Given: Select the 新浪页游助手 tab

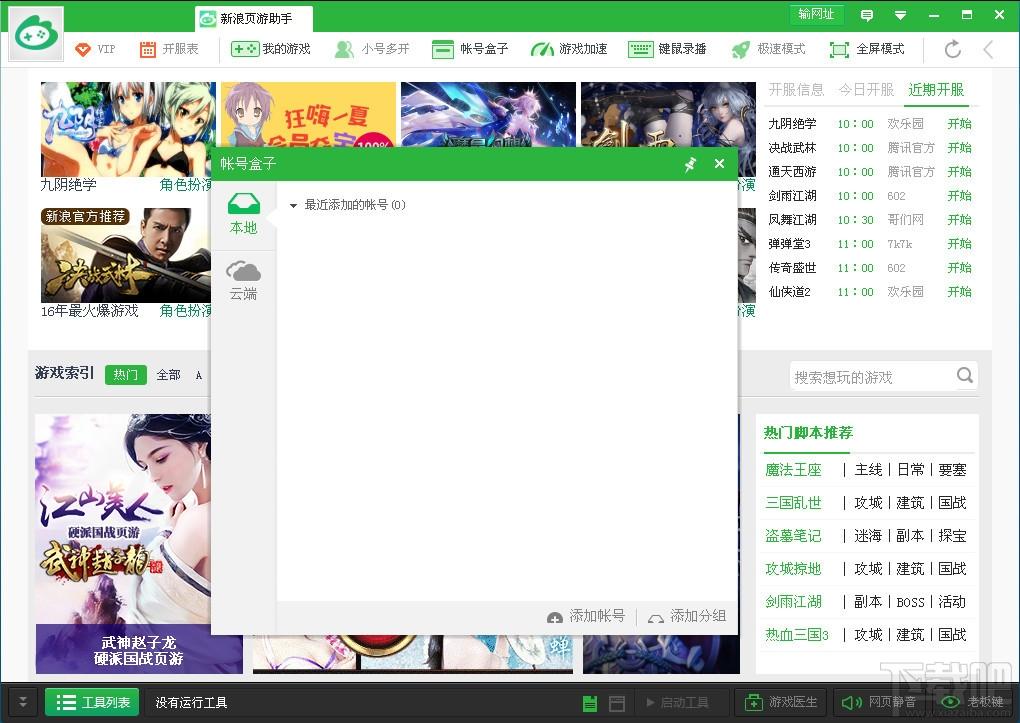Looking at the screenshot, I should pyautogui.click(x=254, y=18).
